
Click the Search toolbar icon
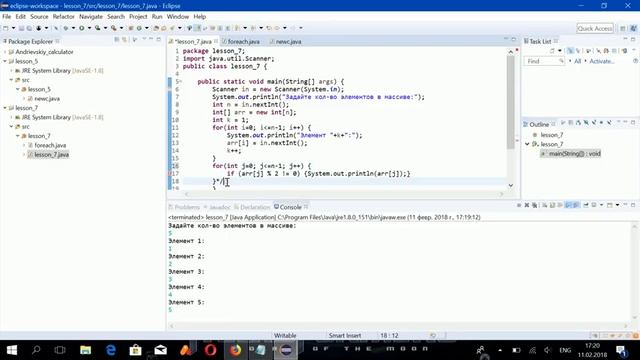(x=172, y=28)
